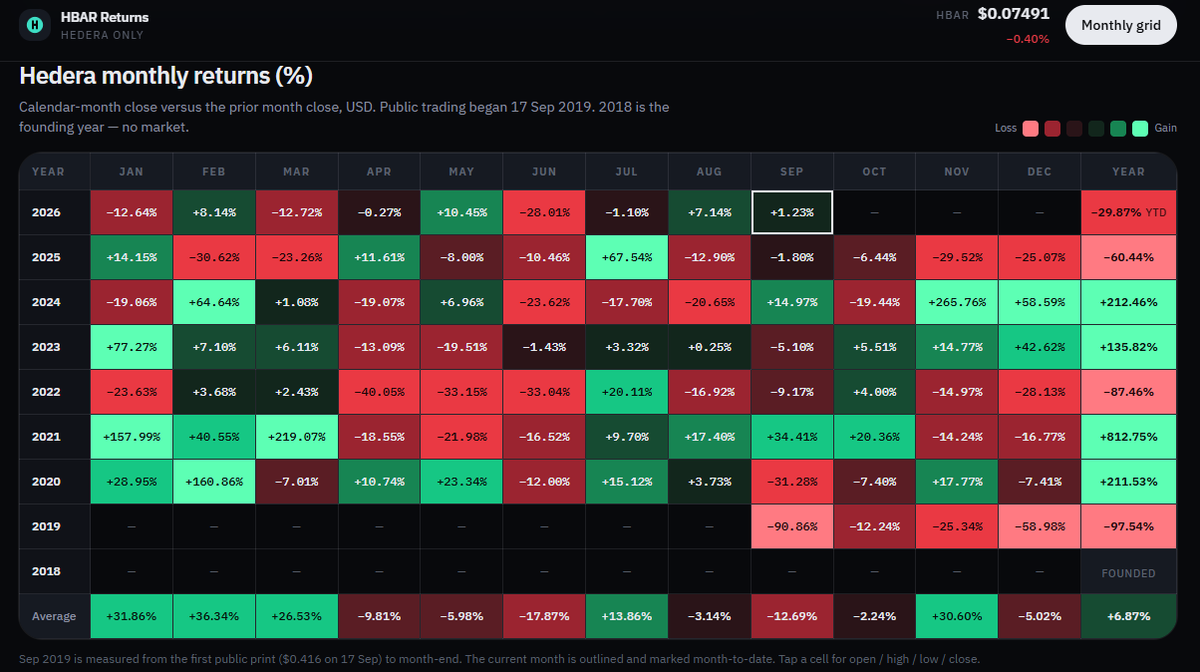1200x672 pixels.
Task: Click the 2026 year total −29.87% YTD
Action: pos(1129,212)
